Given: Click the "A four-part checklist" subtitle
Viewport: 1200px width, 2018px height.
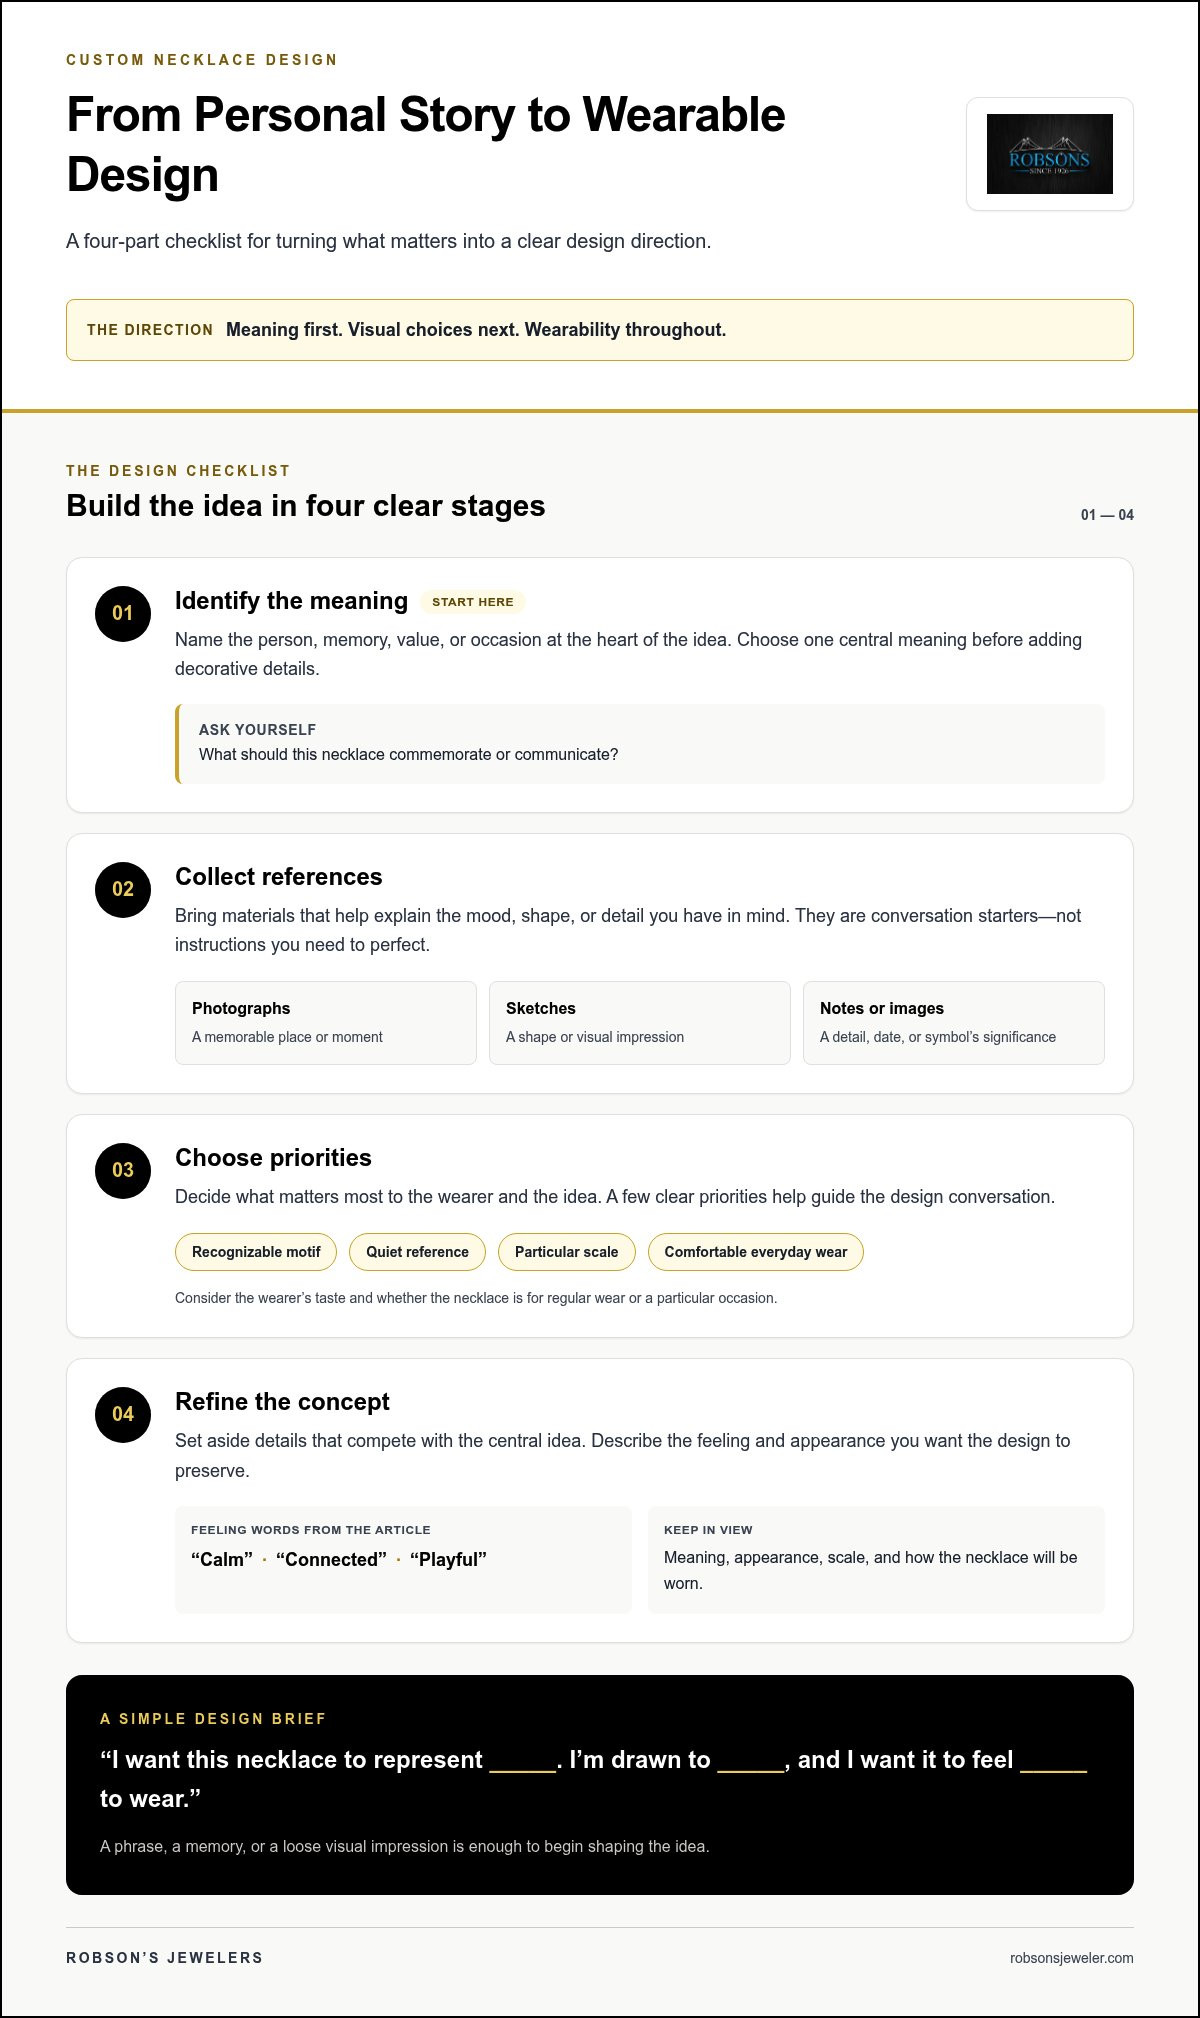Looking at the screenshot, I should click(389, 241).
